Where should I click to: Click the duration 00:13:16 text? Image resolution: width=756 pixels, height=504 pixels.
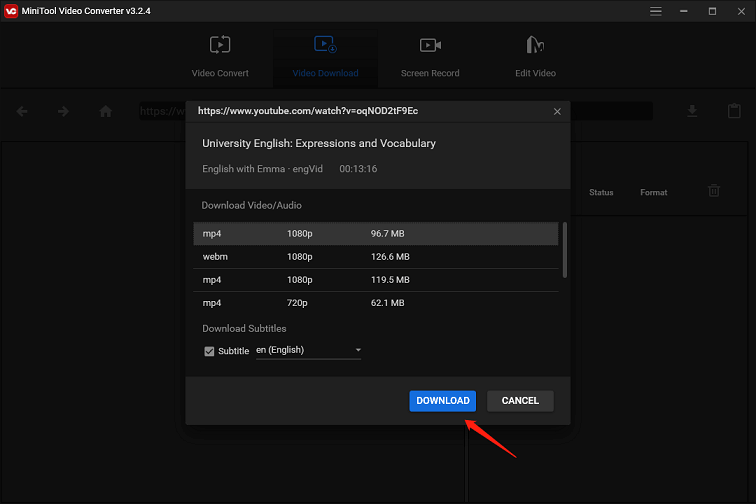coord(358,169)
